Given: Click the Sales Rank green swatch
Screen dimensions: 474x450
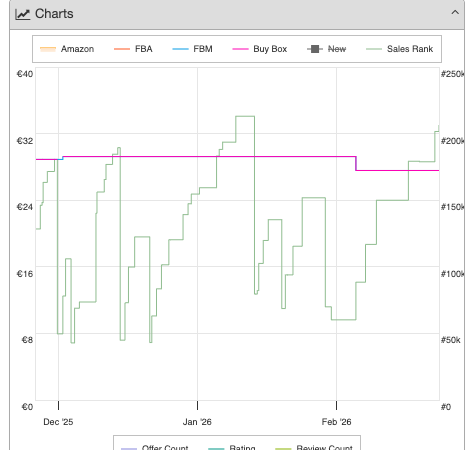Looking at the screenshot, I should point(374,49).
